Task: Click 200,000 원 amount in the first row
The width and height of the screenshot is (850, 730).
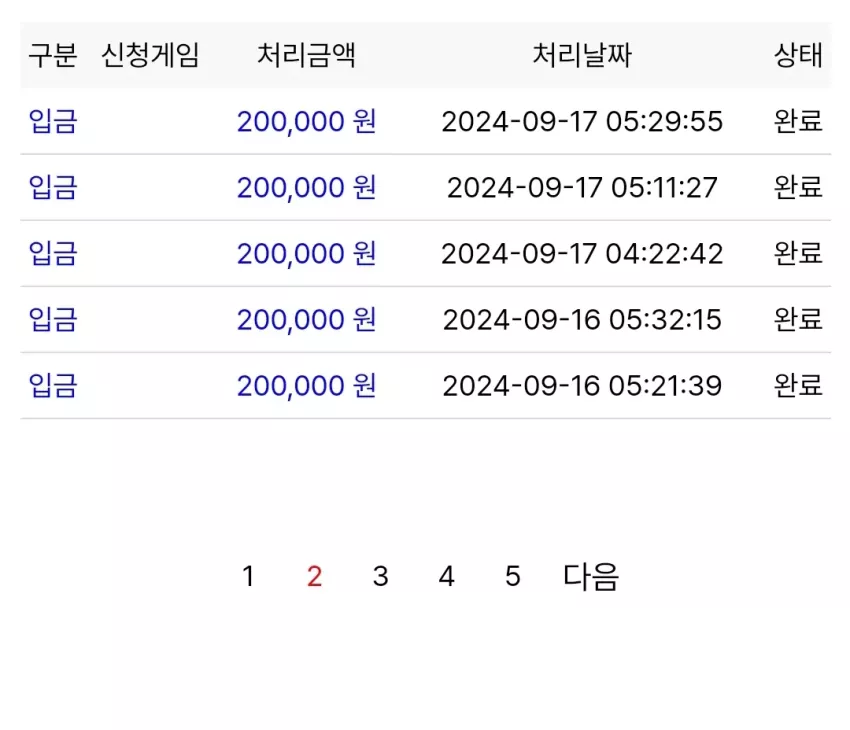Action: coord(306,121)
